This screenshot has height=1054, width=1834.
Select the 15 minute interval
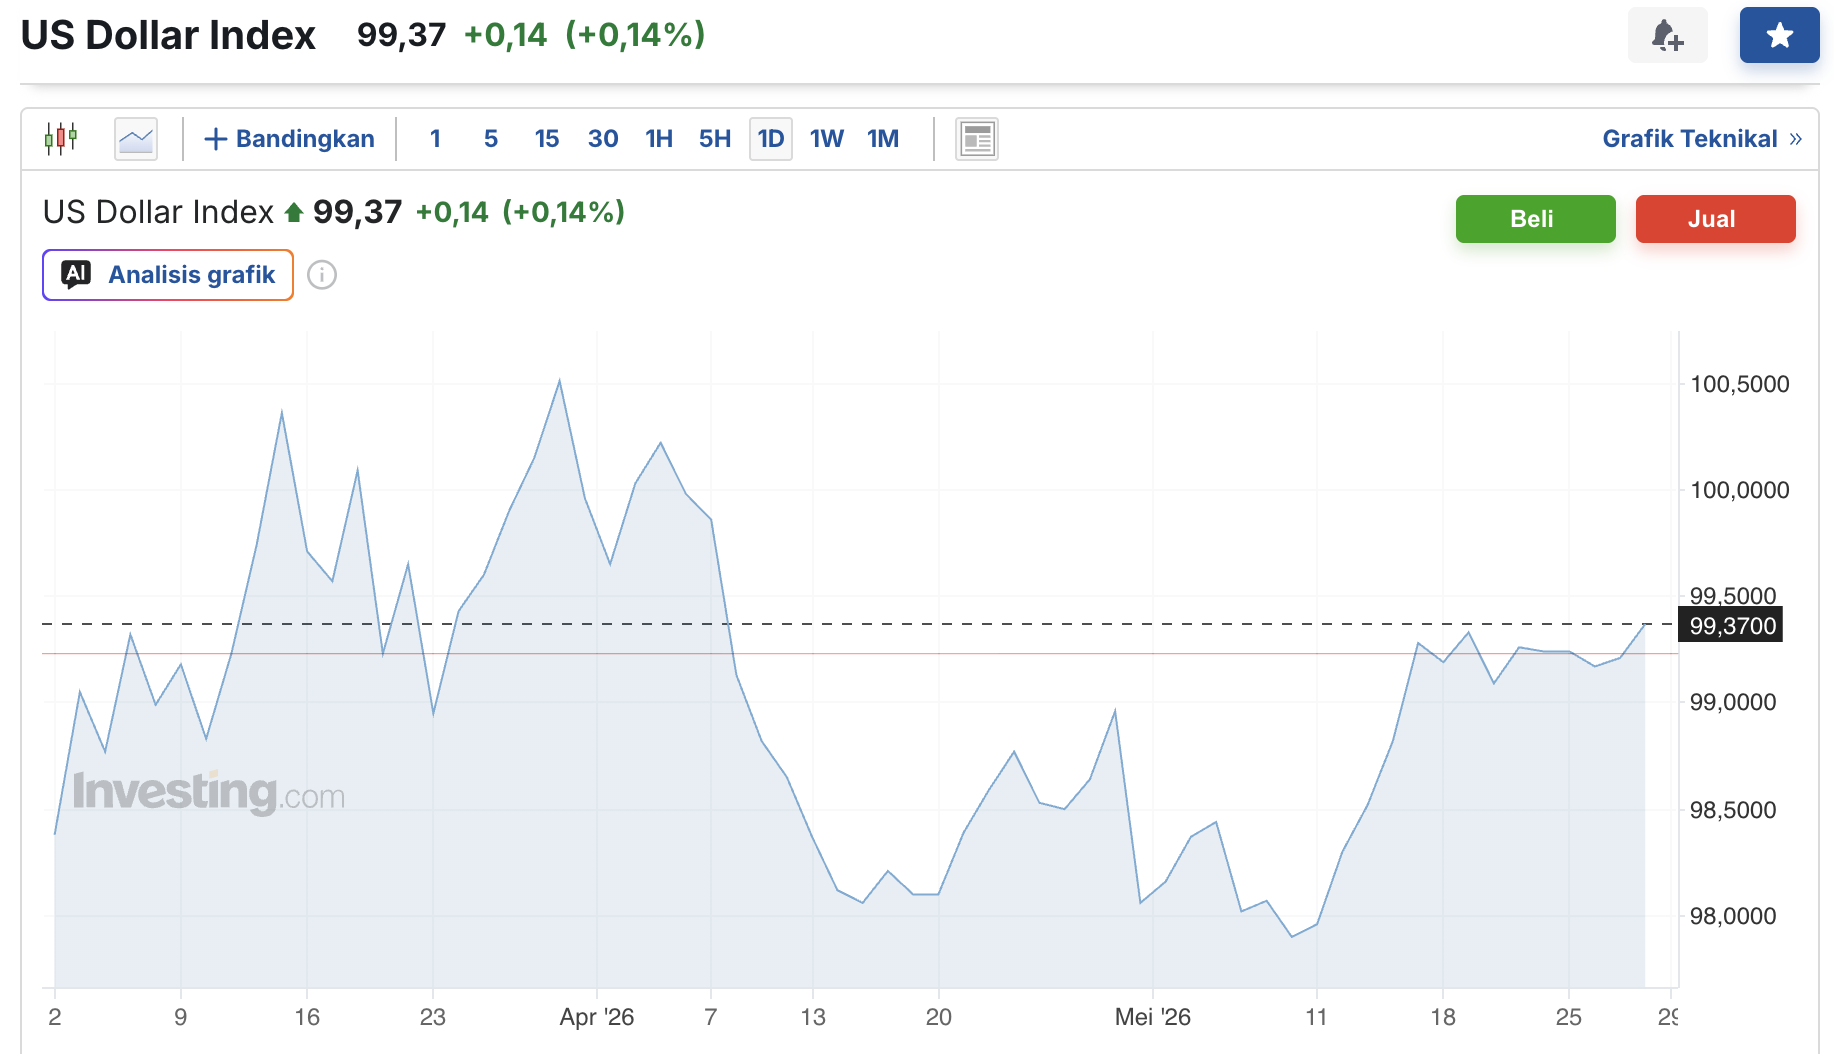547,138
